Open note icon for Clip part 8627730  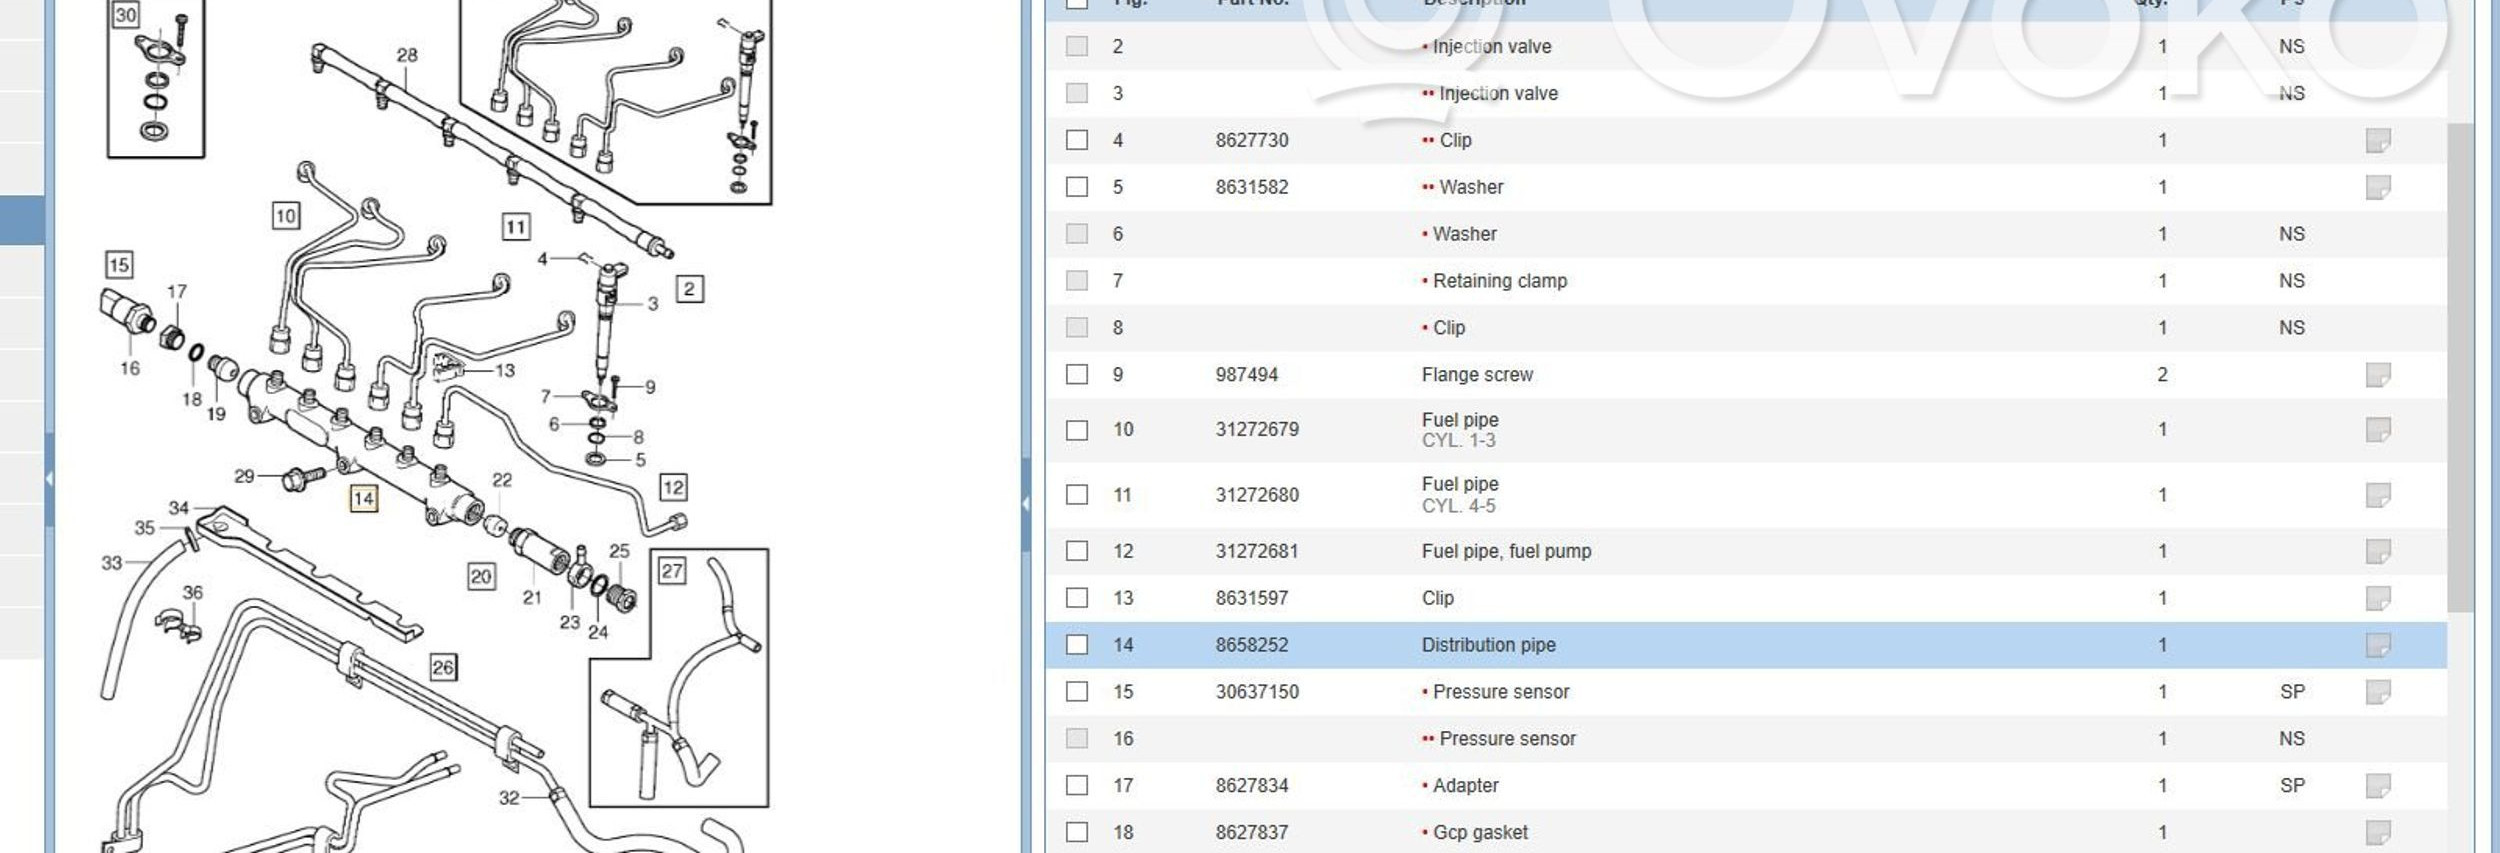tap(2377, 140)
